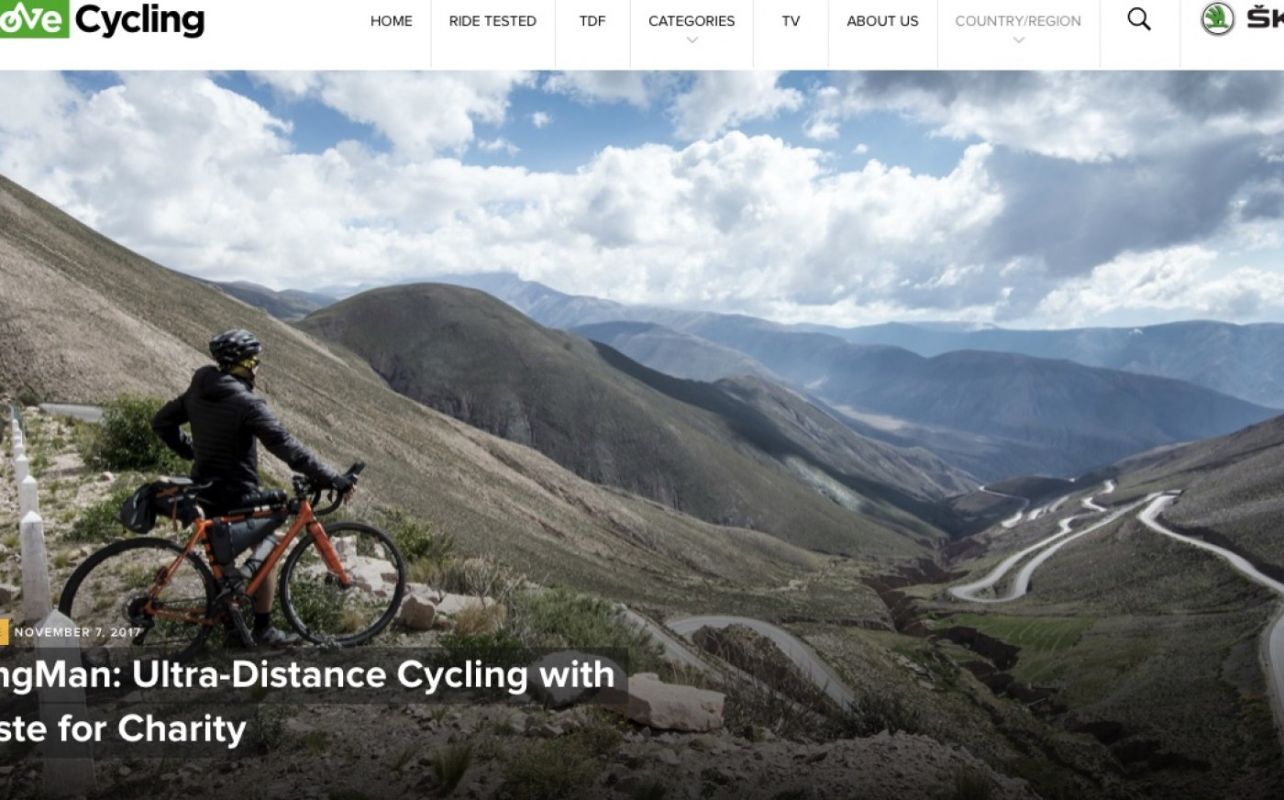Click headline line ending 'for Charity'
The width and height of the screenshot is (1284, 800).
click(123, 729)
